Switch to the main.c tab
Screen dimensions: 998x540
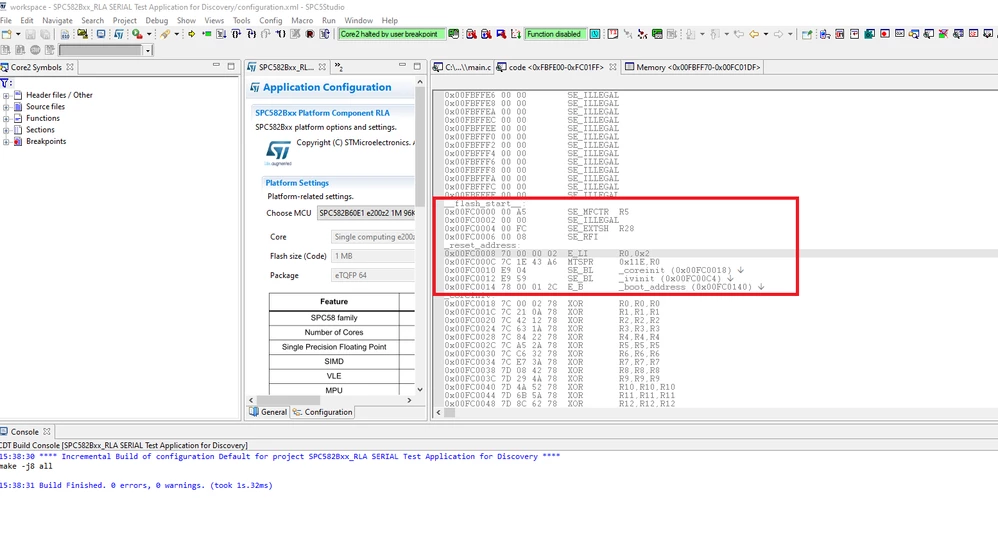point(463,67)
